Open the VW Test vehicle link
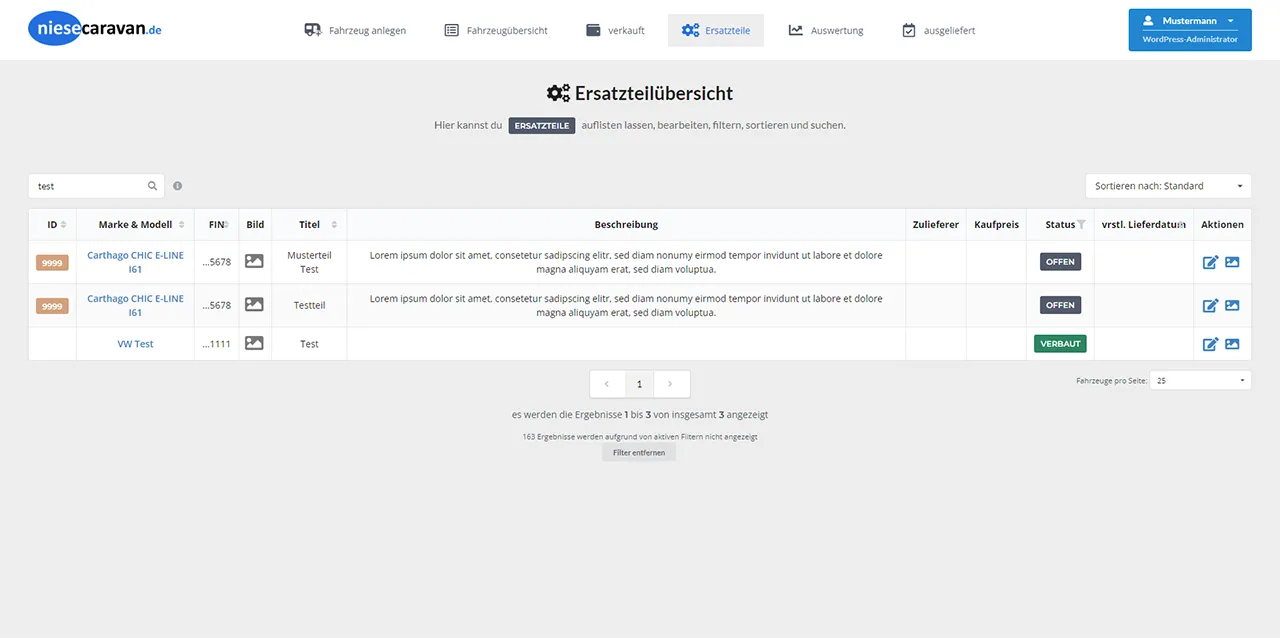This screenshot has height=638, width=1280. (x=135, y=344)
